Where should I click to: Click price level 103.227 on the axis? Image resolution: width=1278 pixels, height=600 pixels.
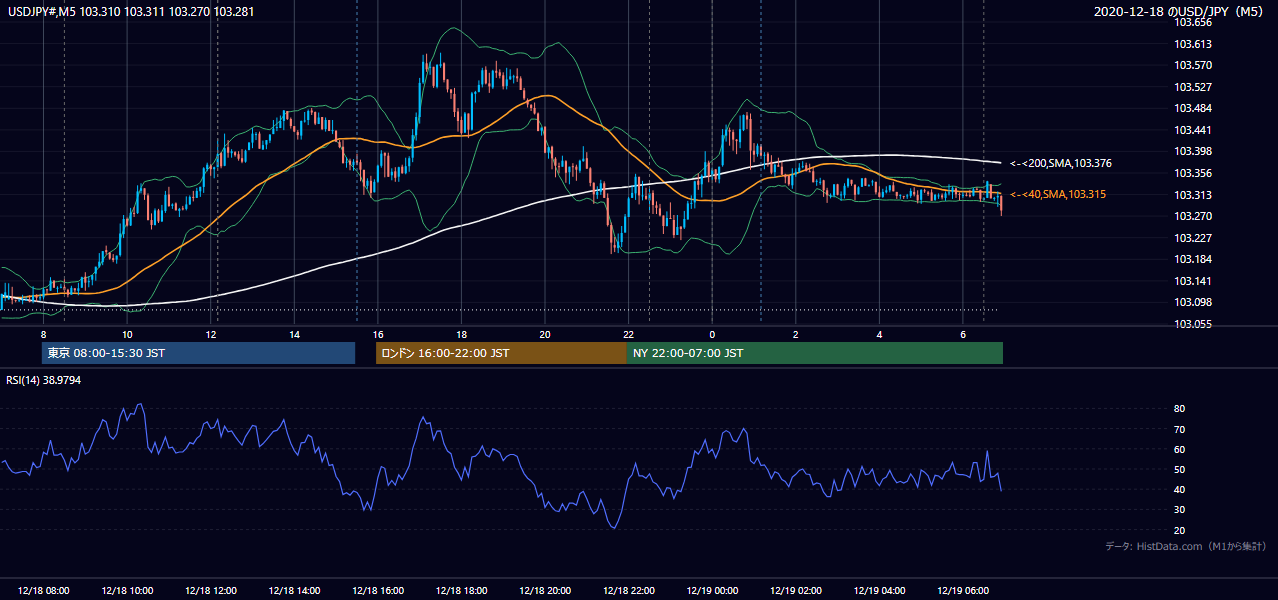click(x=1194, y=238)
